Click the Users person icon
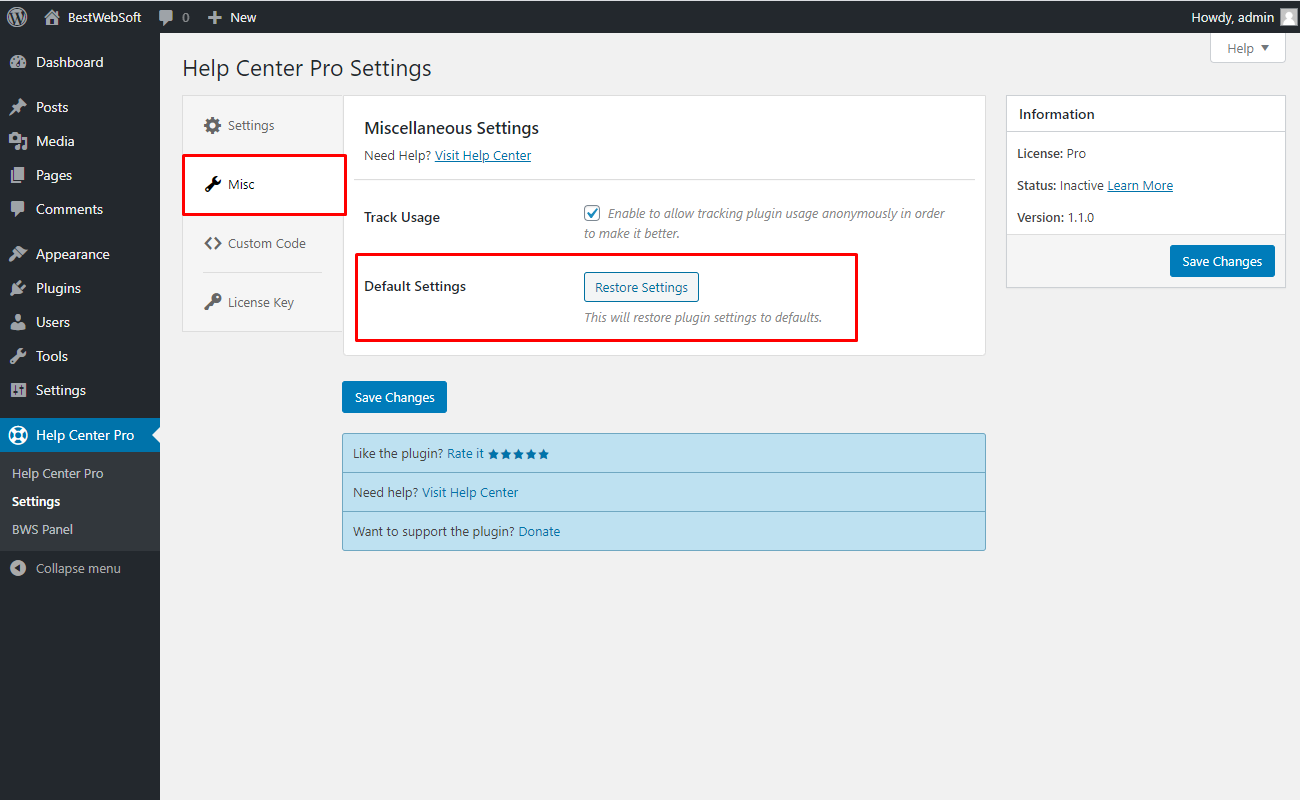 coord(18,322)
